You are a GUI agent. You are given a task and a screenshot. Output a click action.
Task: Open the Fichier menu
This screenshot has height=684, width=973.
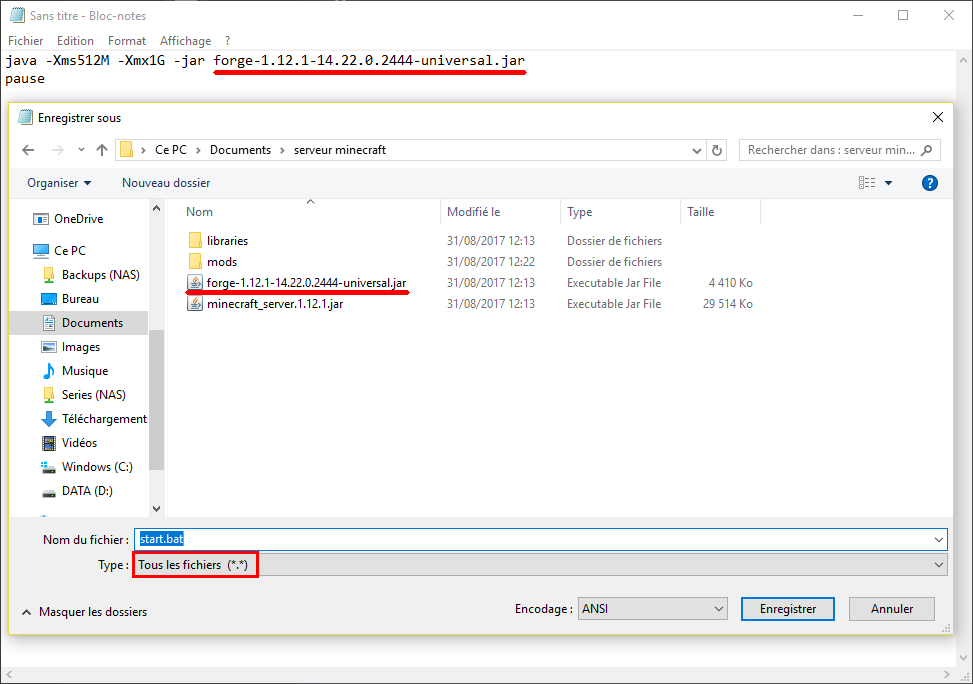(x=26, y=41)
